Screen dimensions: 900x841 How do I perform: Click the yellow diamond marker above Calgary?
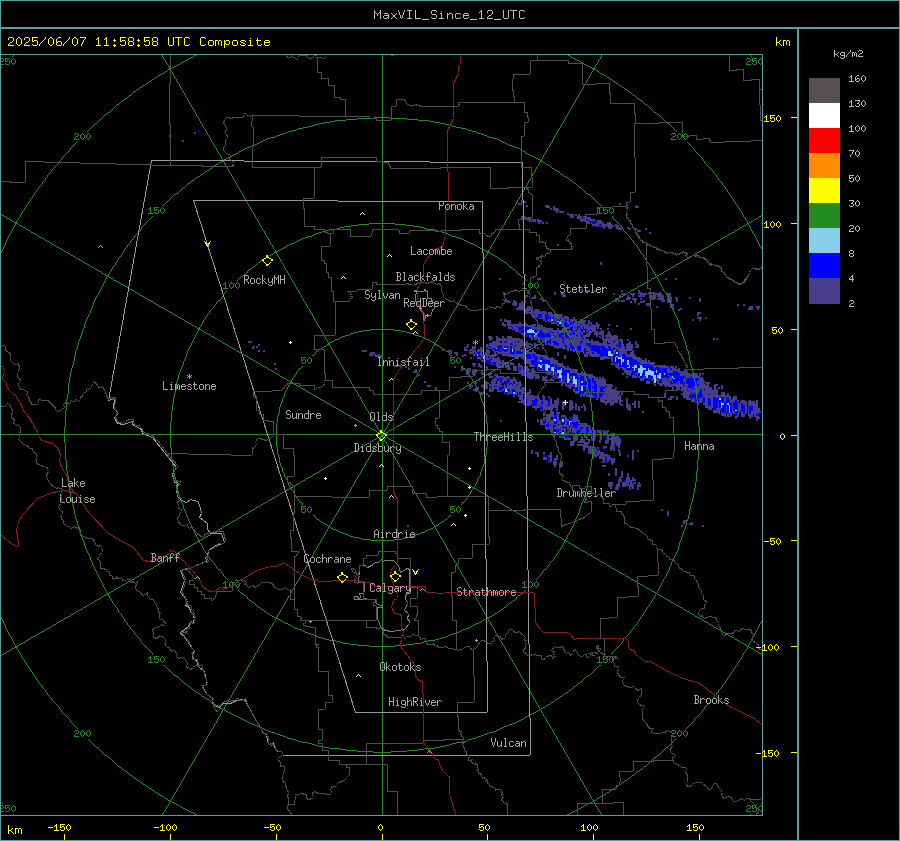coord(395,576)
